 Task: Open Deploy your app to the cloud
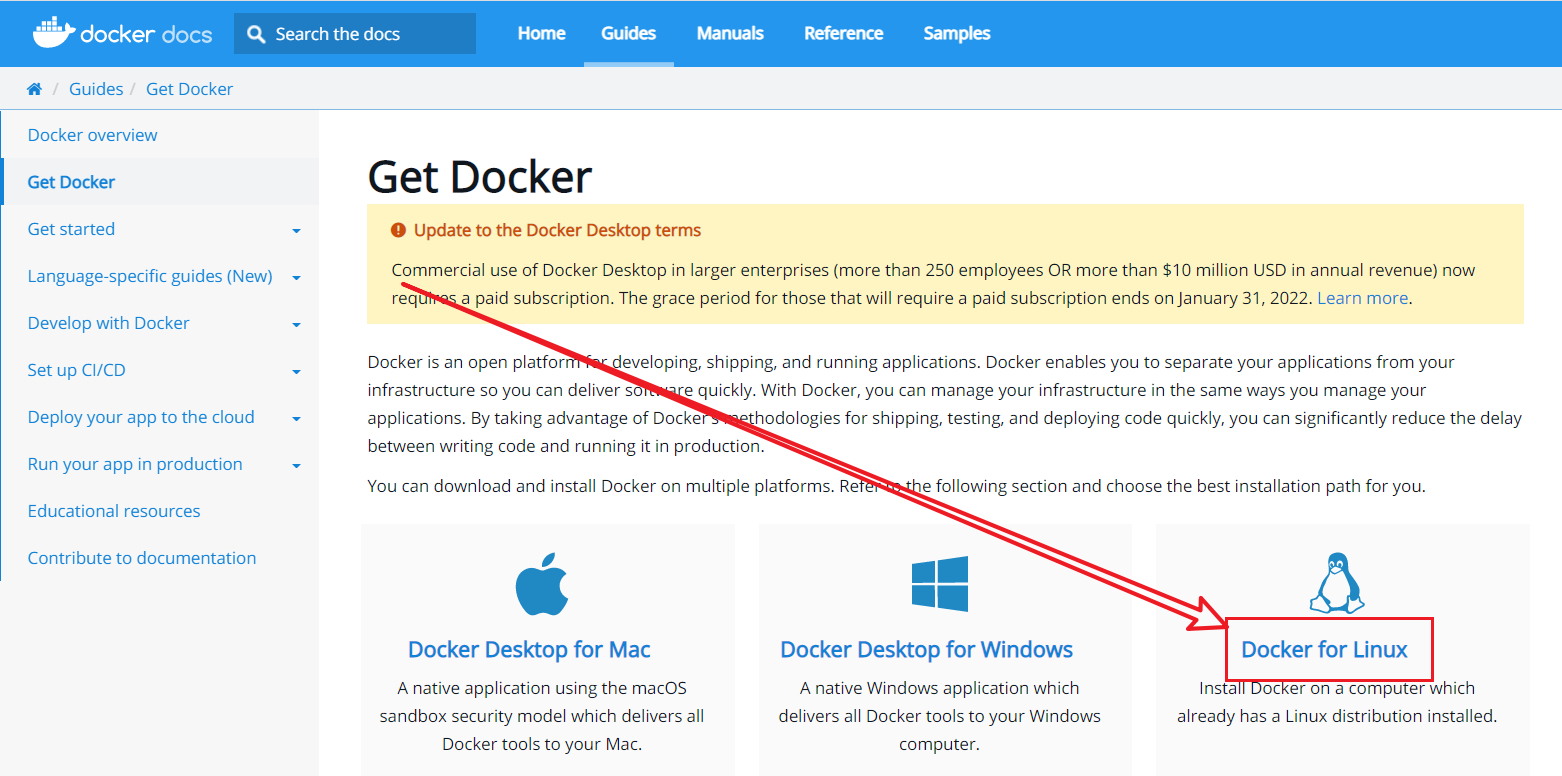(141, 417)
